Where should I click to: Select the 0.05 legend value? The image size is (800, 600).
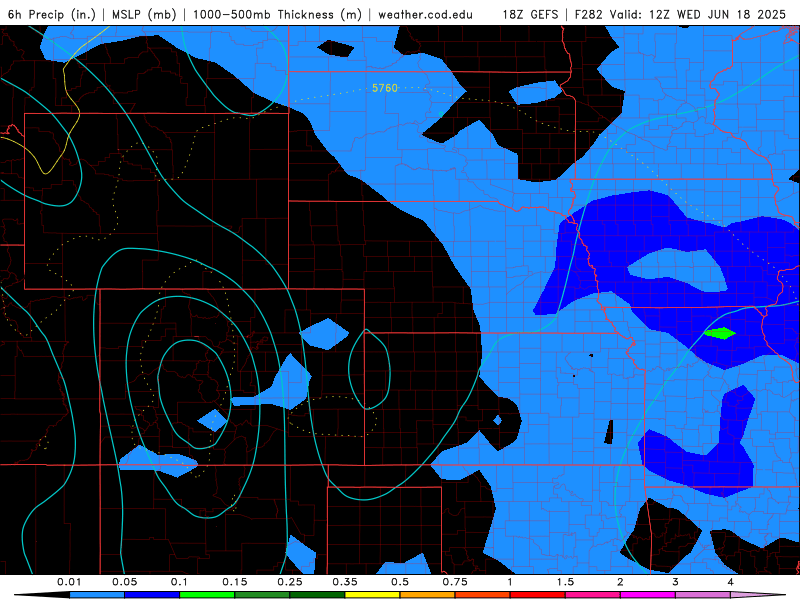coord(124,582)
